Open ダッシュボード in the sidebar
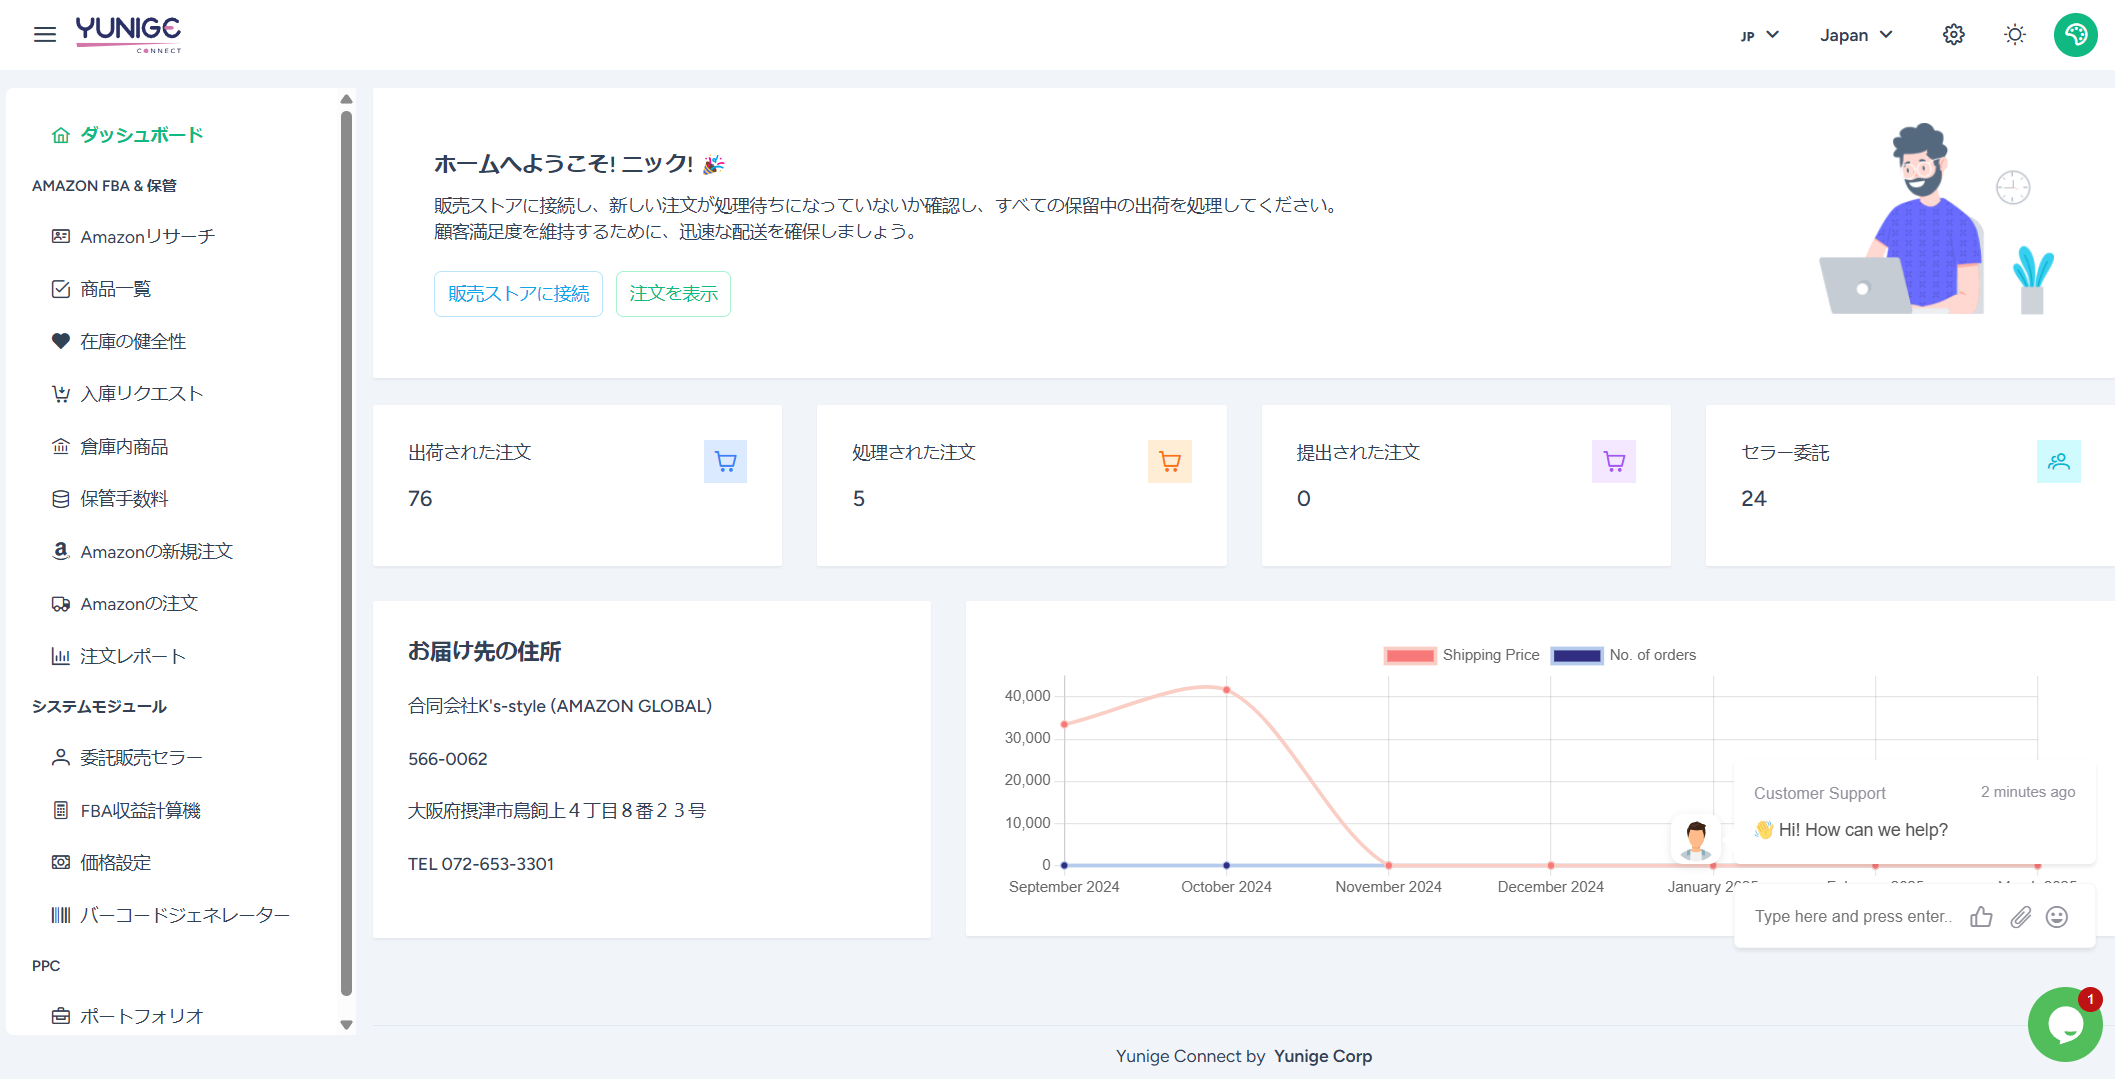2115x1079 pixels. 141,135
